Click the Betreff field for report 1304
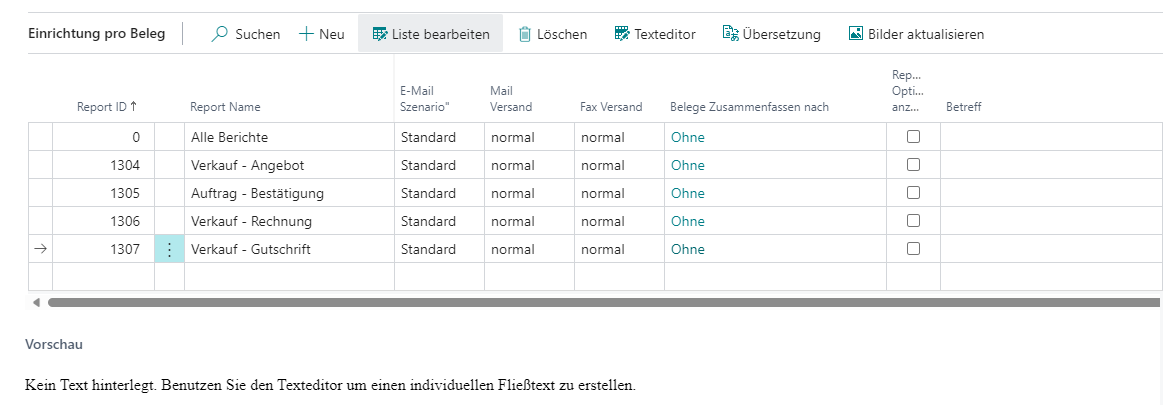 (x=1050, y=165)
